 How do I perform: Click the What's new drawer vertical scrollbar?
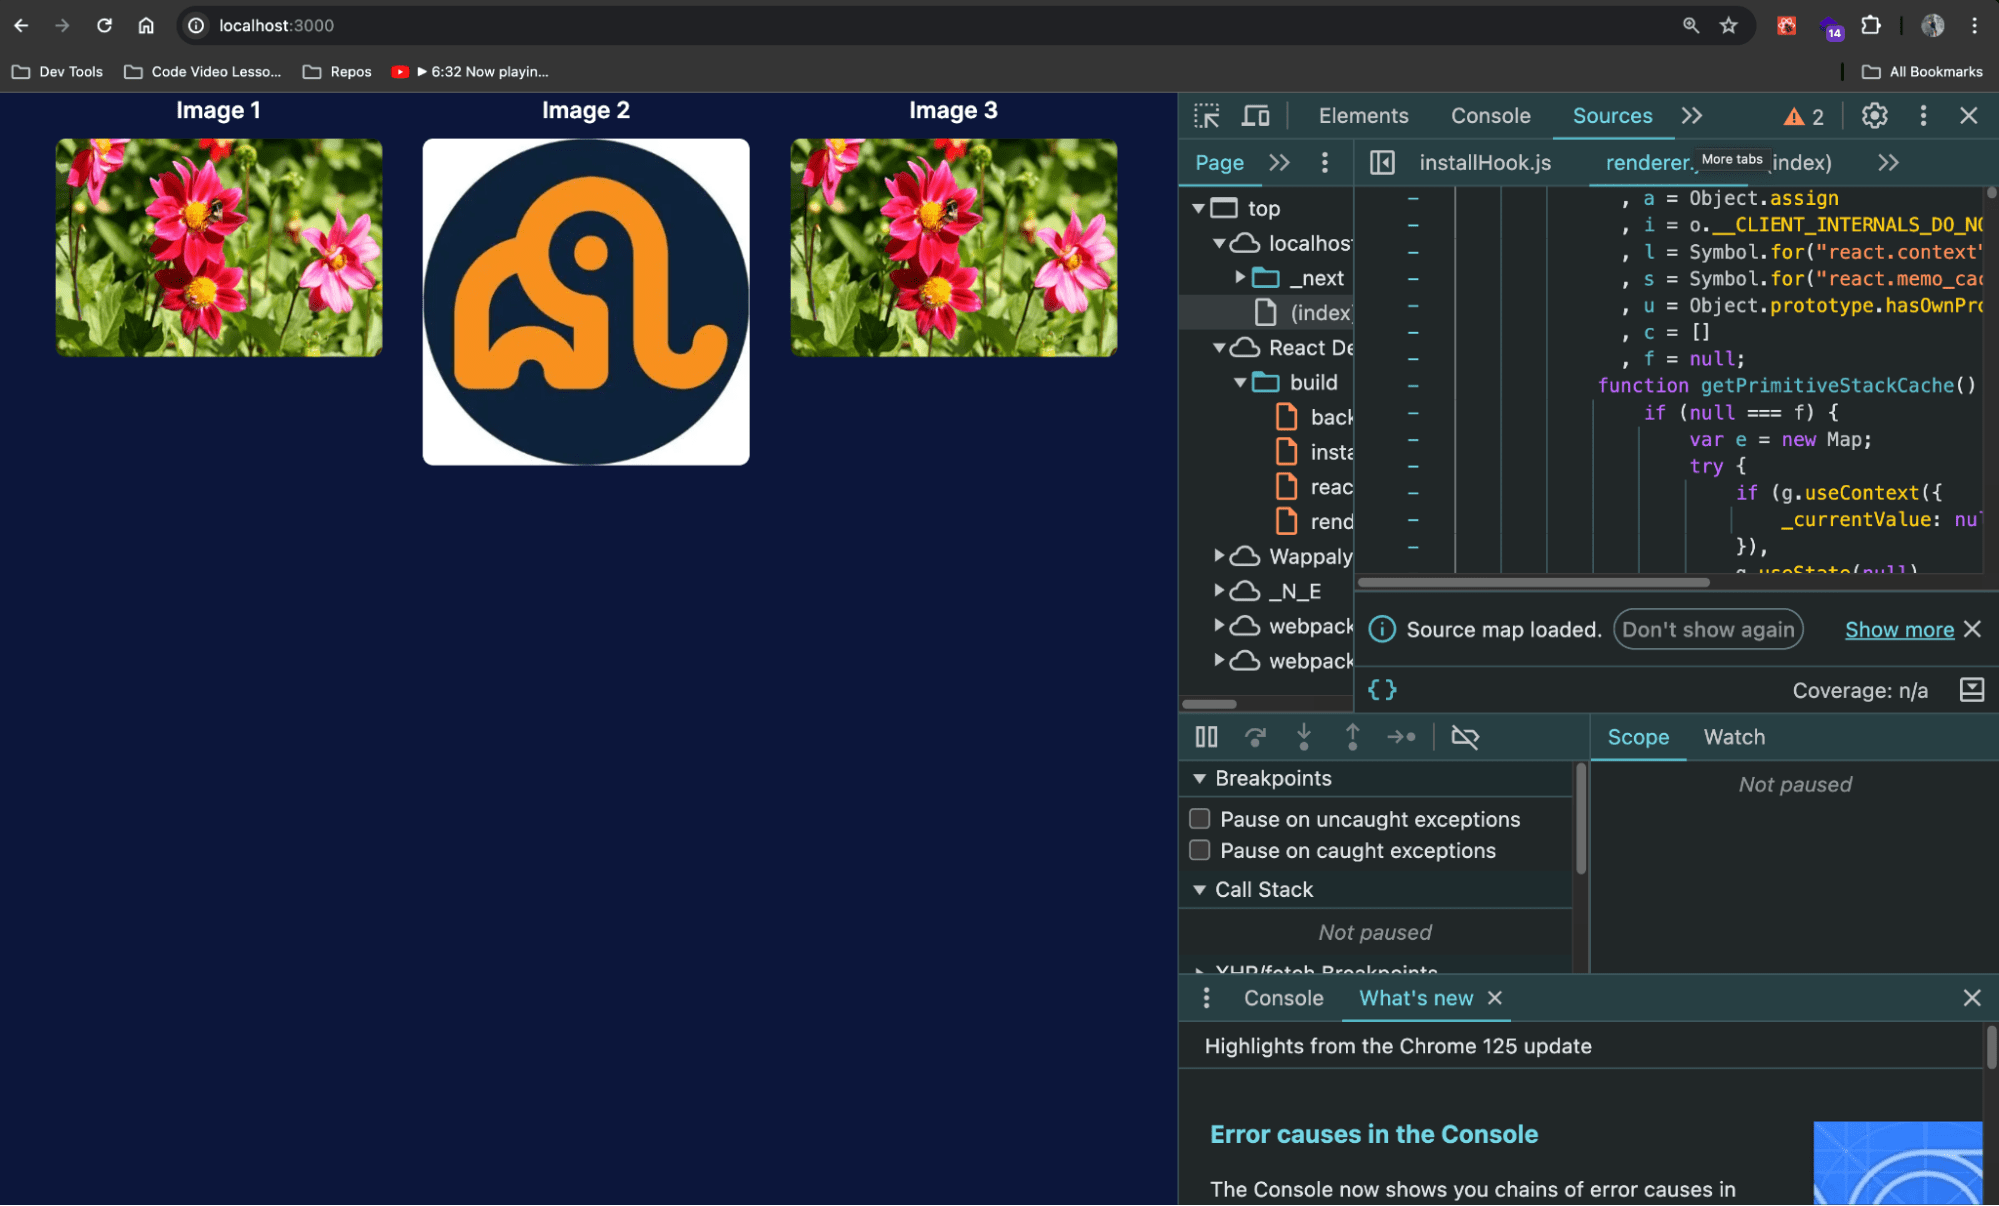tap(1991, 1048)
